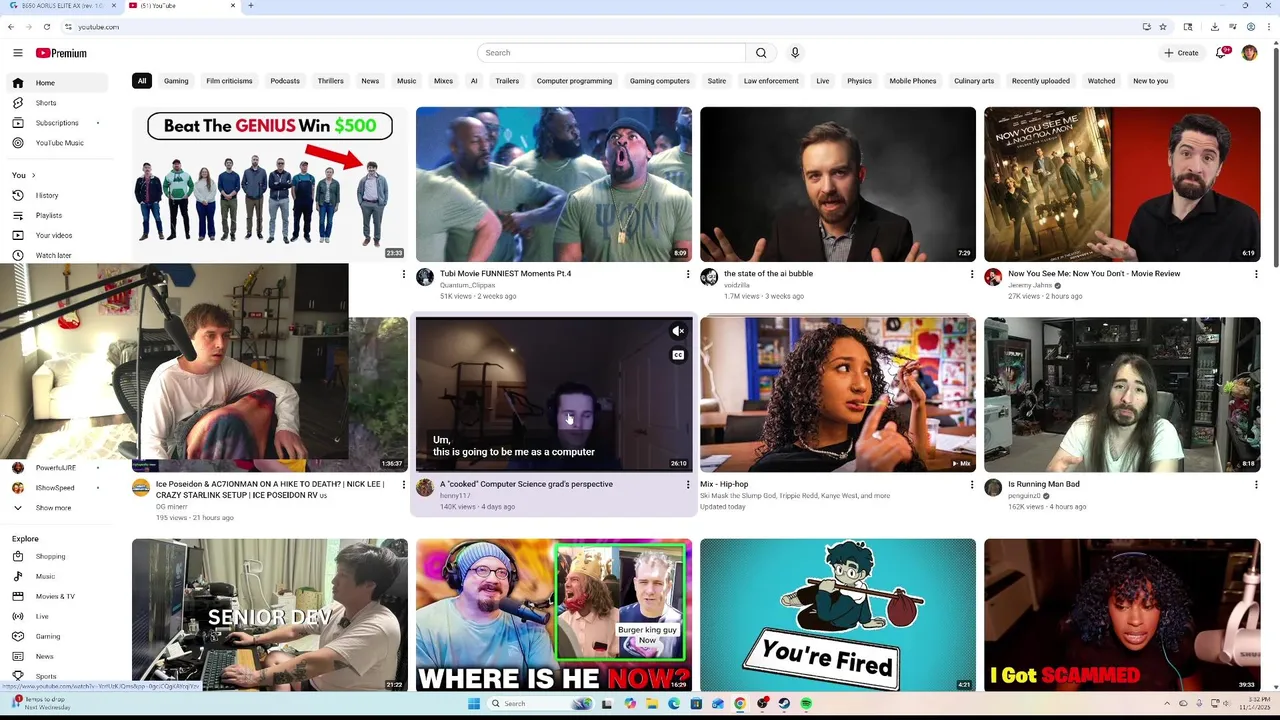The image size is (1280, 720).
Task: Select the Recently uploaded filter chip
Action: pos(1040,81)
